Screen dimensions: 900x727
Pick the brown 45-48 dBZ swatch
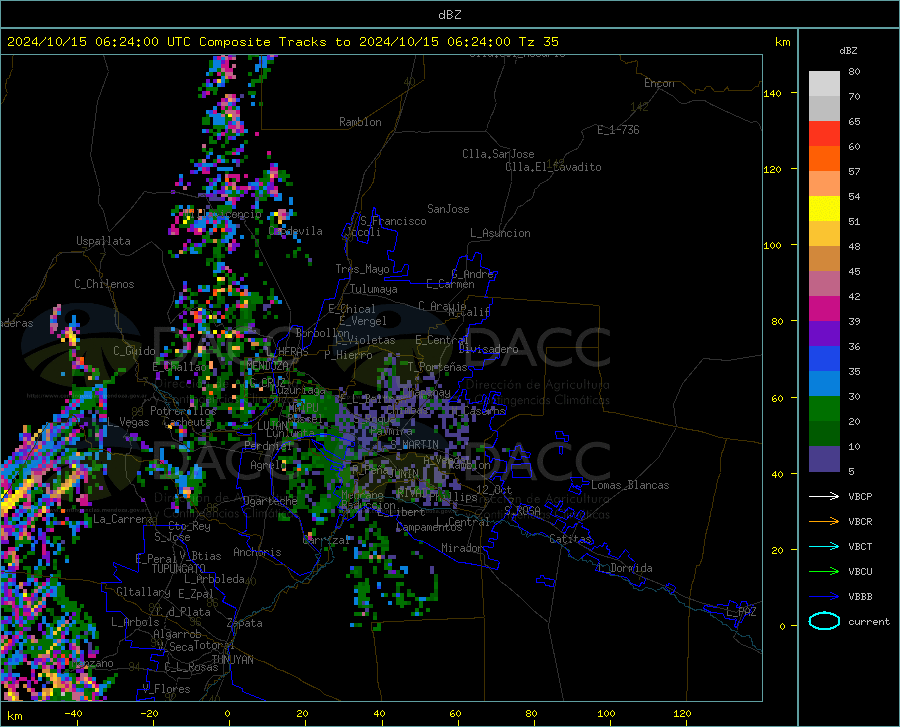[x=824, y=259]
